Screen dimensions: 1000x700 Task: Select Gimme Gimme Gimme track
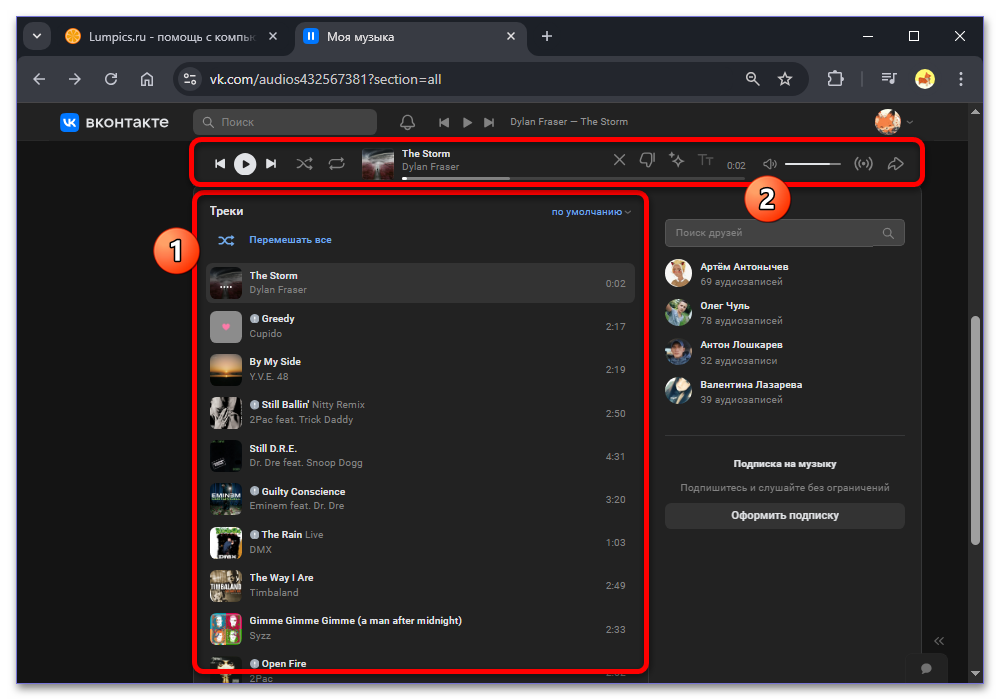click(420, 628)
